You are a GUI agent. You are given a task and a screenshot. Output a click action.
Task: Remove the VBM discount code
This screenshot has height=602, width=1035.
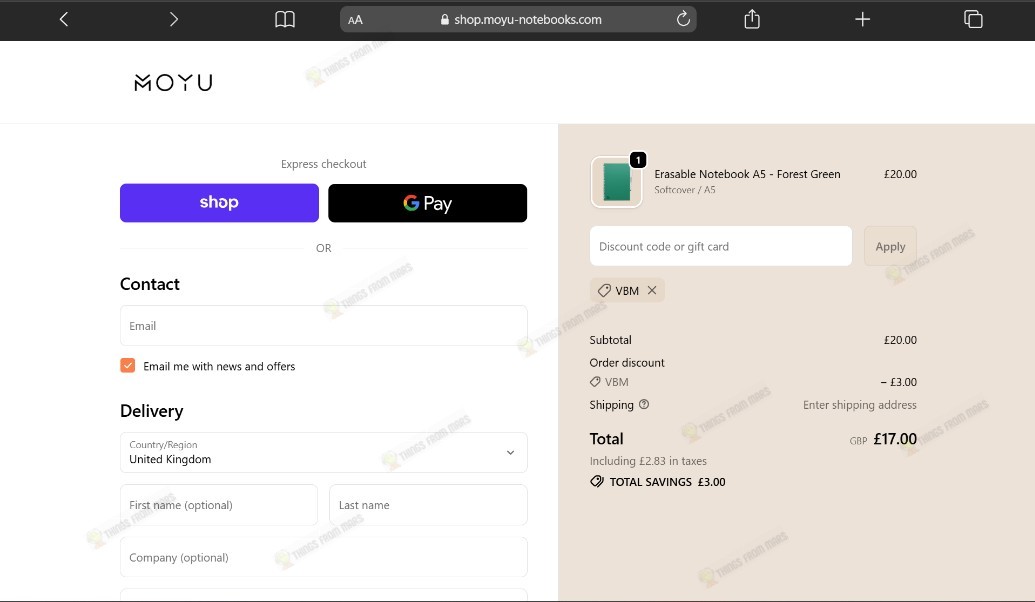coord(652,290)
